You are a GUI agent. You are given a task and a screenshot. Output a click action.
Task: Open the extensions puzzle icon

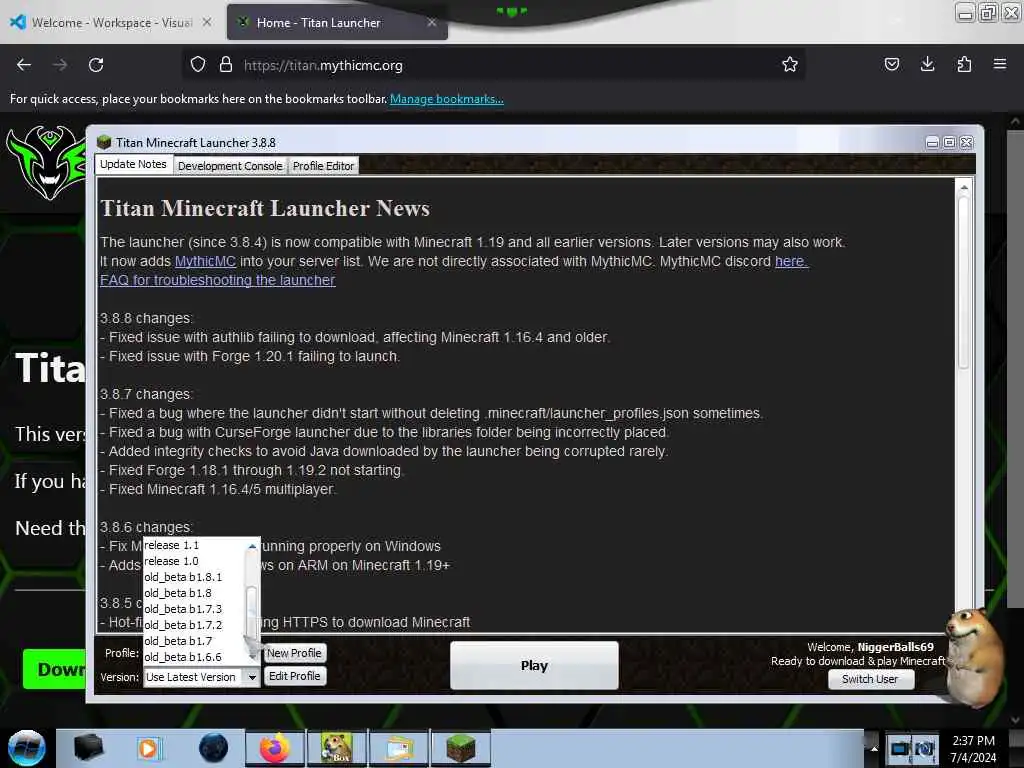pyautogui.click(x=964, y=65)
